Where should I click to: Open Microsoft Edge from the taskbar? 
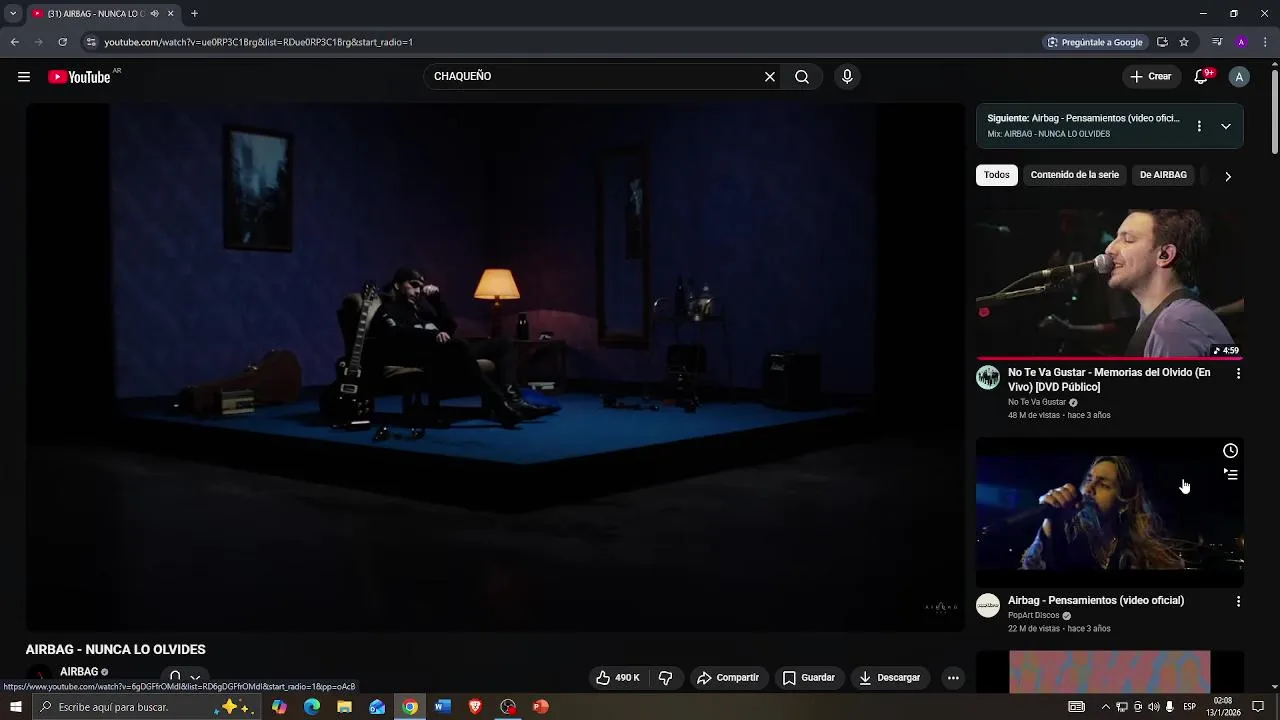click(312, 707)
